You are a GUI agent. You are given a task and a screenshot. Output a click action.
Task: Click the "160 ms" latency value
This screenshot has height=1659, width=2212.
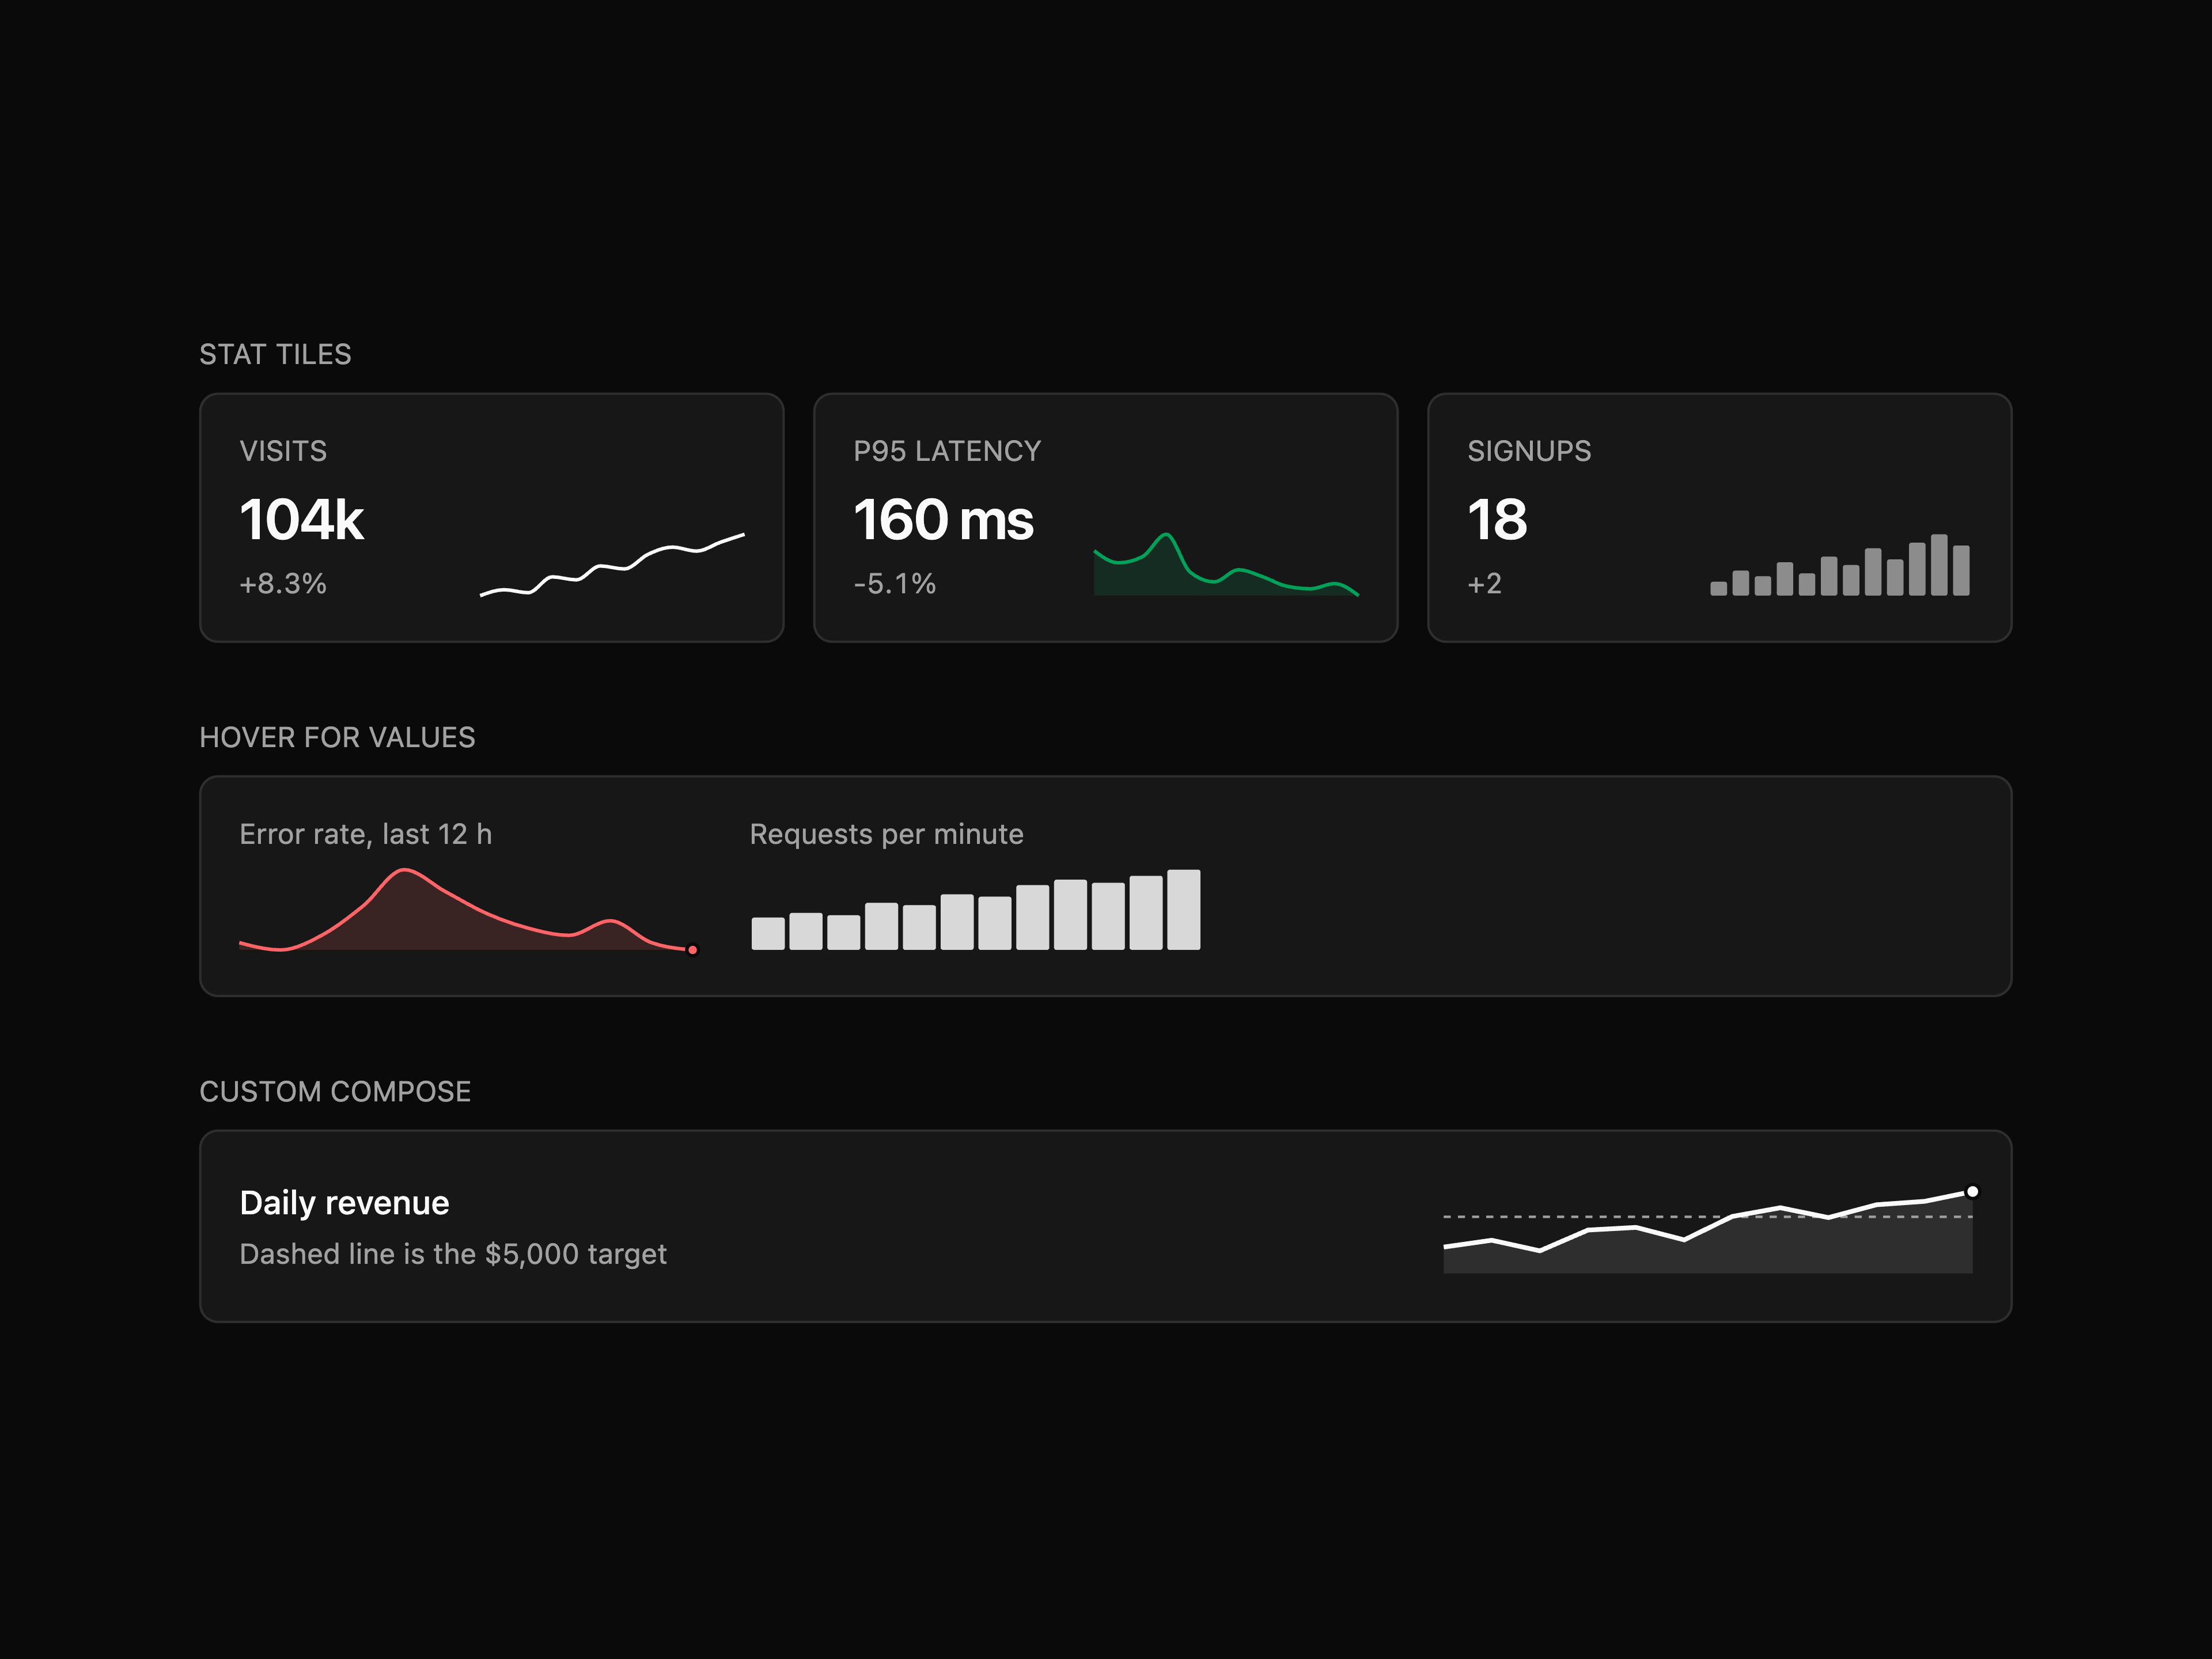click(x=943, y=520)
